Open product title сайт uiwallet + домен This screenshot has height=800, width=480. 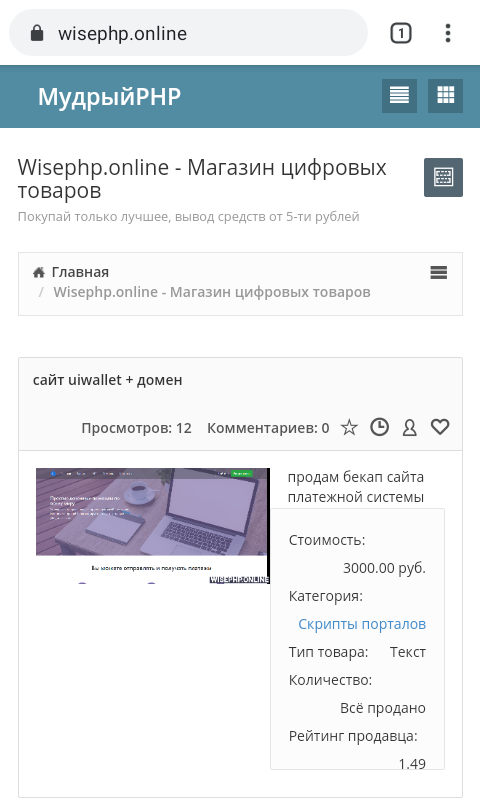tap(108, 380)
